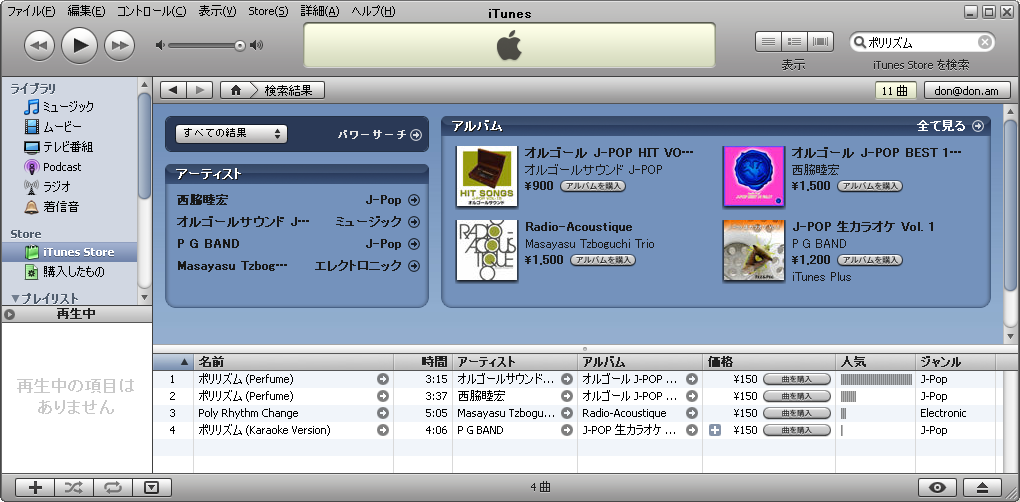Add a new playlist with plus button
The height and width of the screenshot is (502, 1020).
(x=35, y=487)
